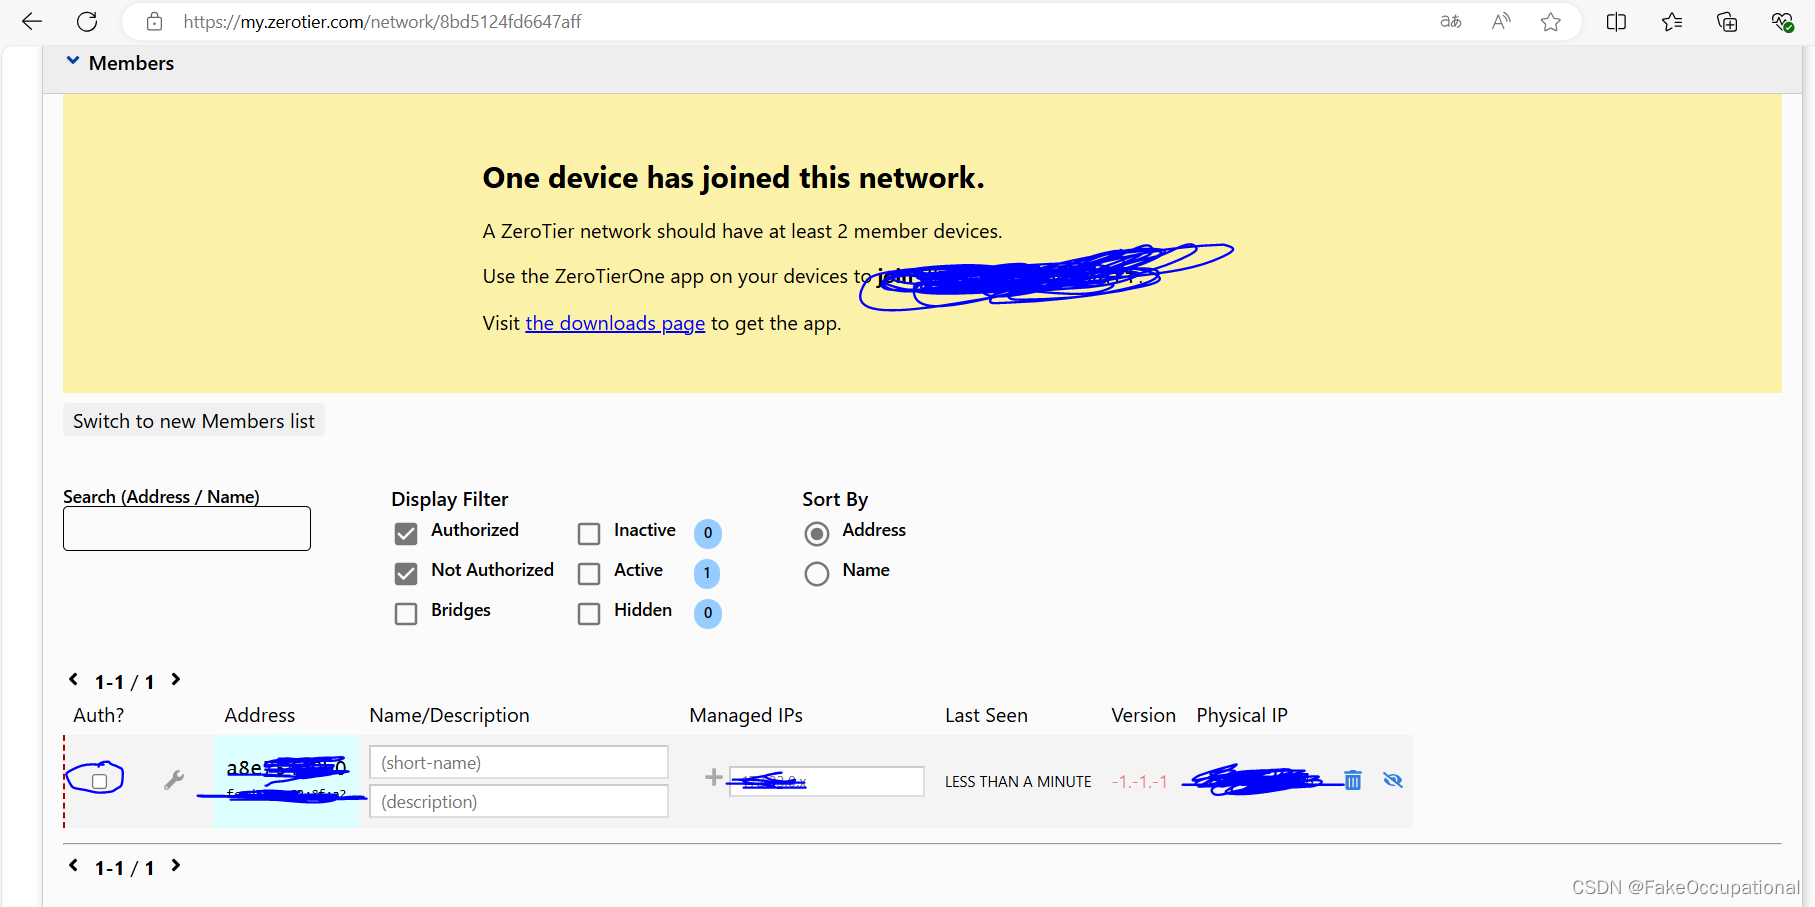Open member settings wrench icon

point(174,780)
